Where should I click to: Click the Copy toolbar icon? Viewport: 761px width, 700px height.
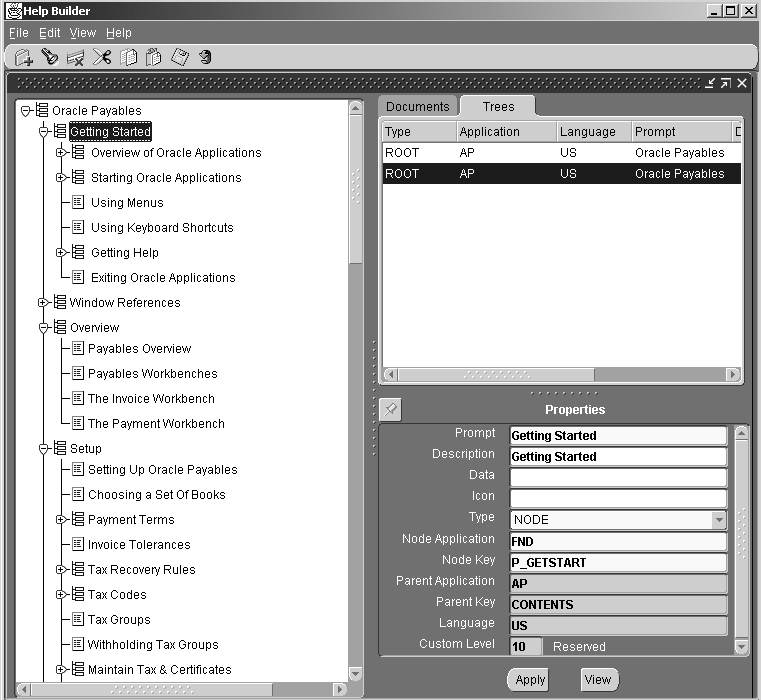(x=129, y=57)
